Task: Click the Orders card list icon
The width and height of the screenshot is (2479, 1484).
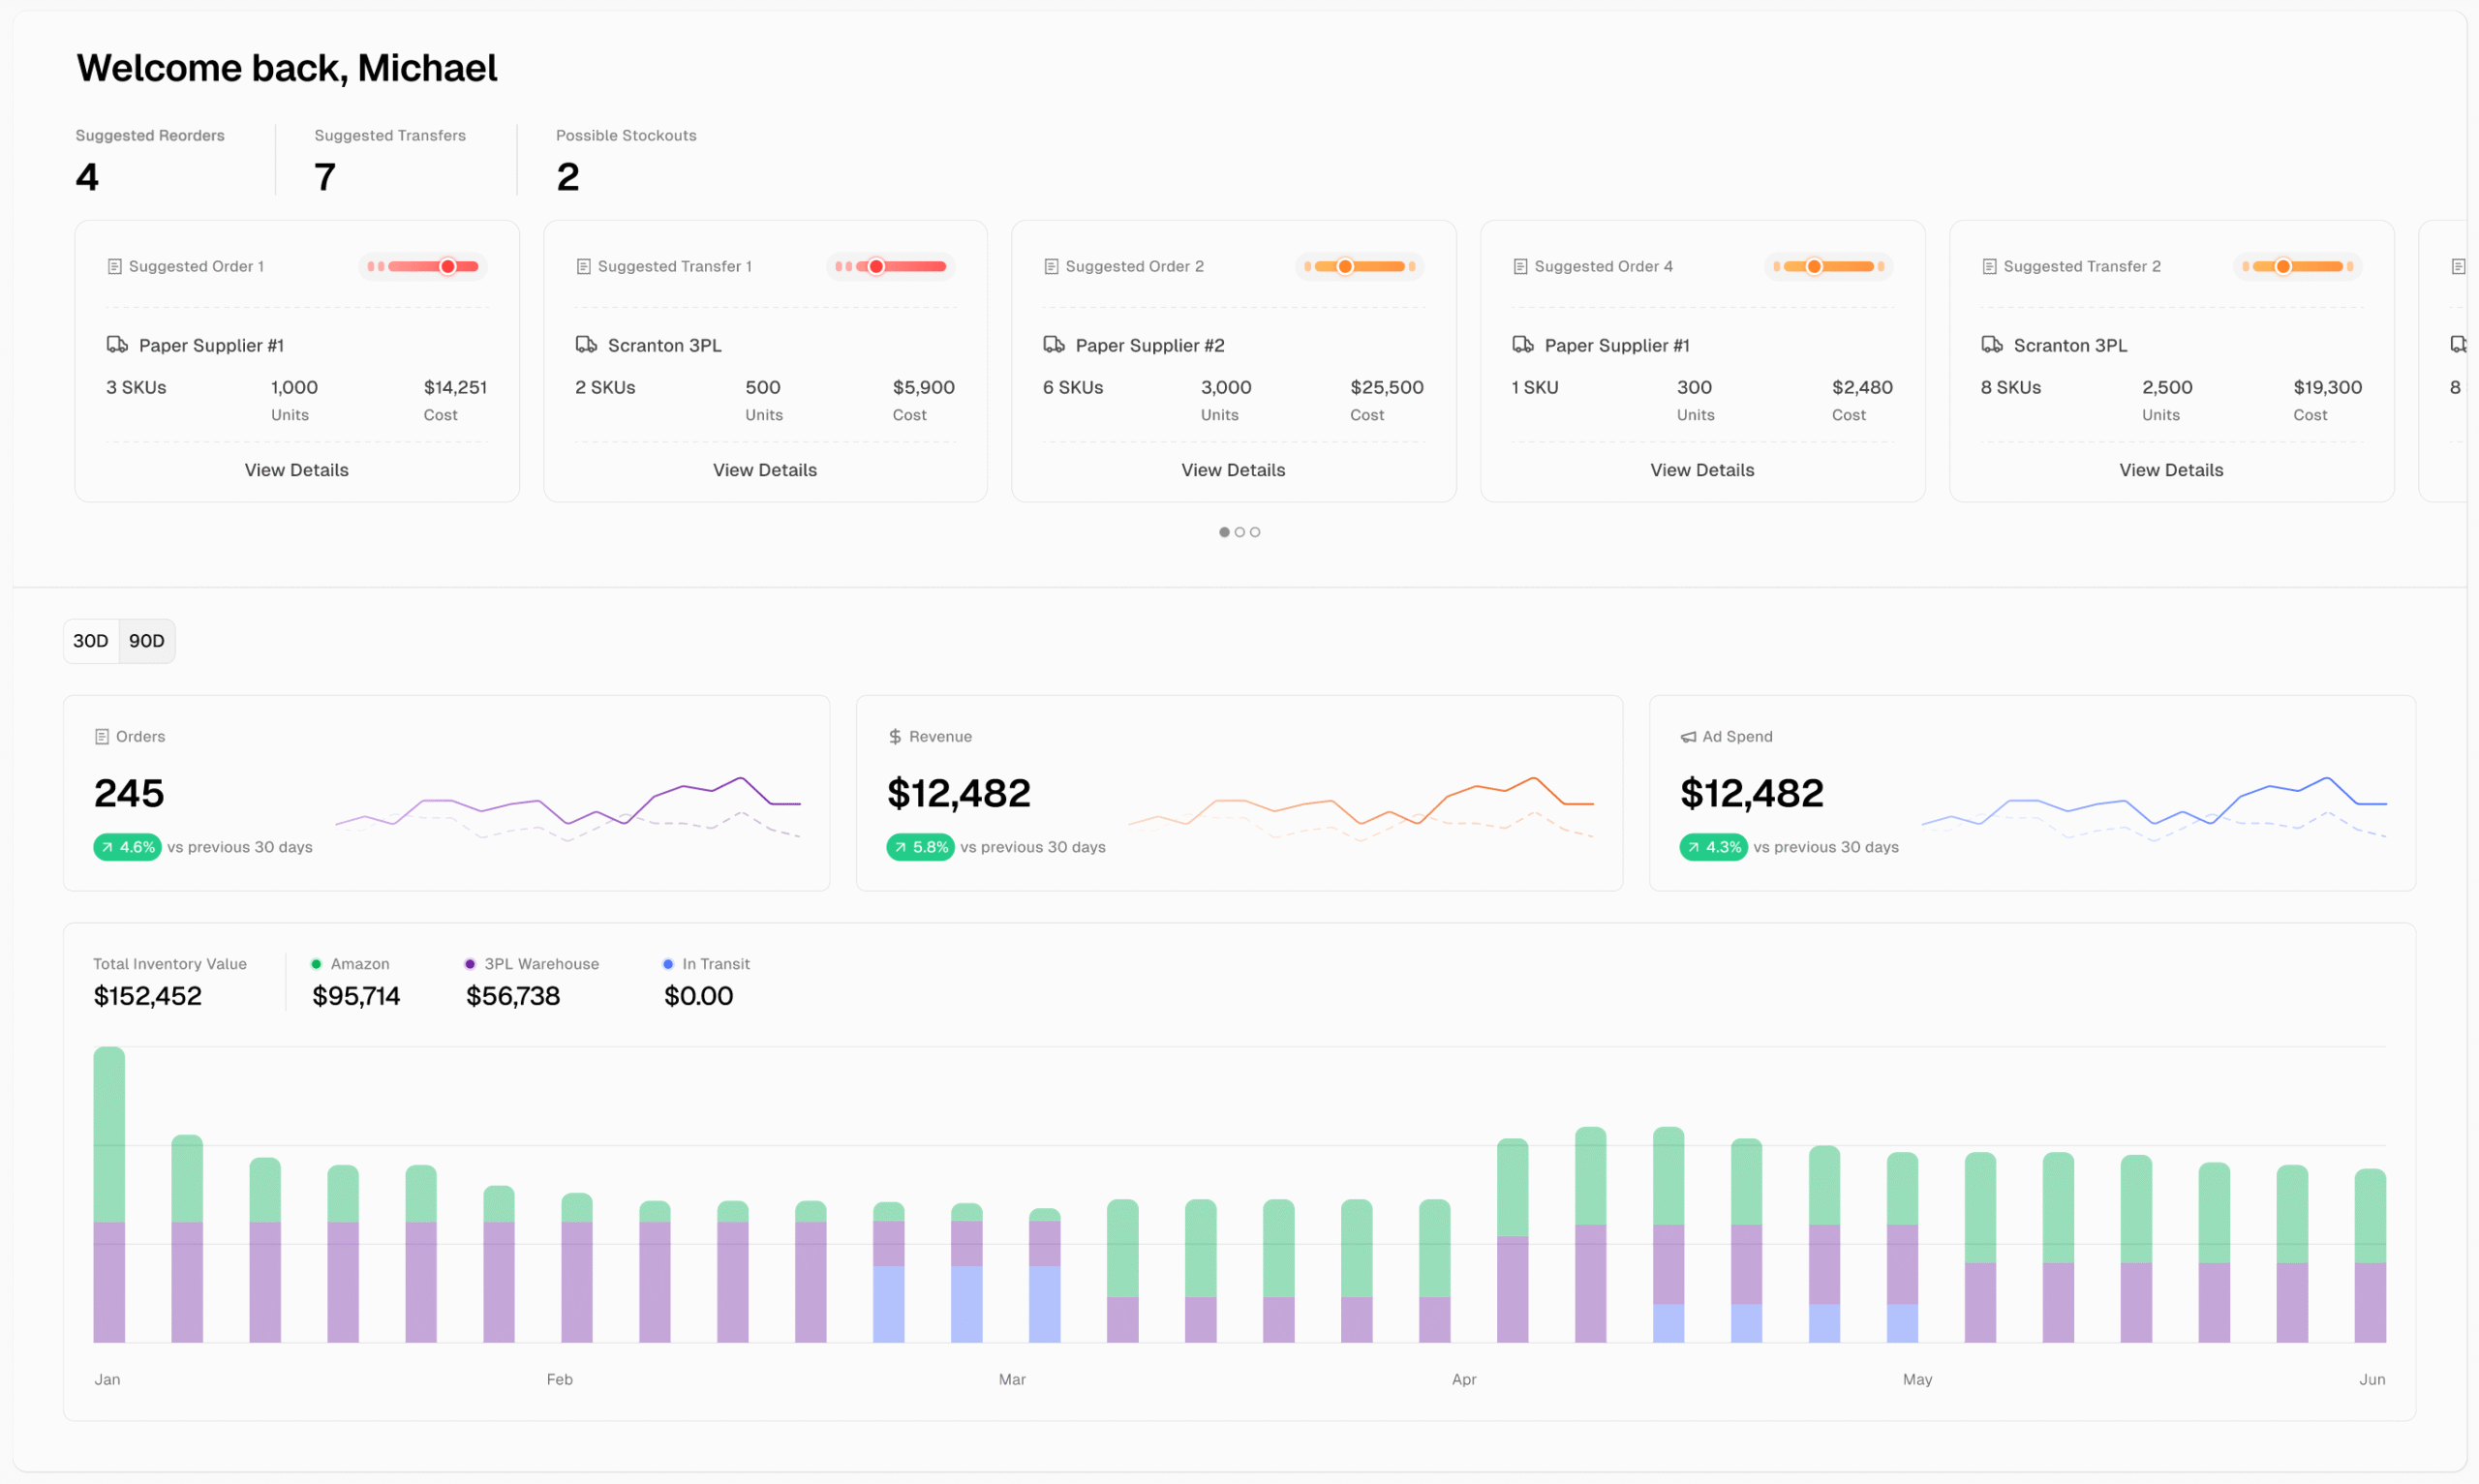Action: click(x=101, y=736)
